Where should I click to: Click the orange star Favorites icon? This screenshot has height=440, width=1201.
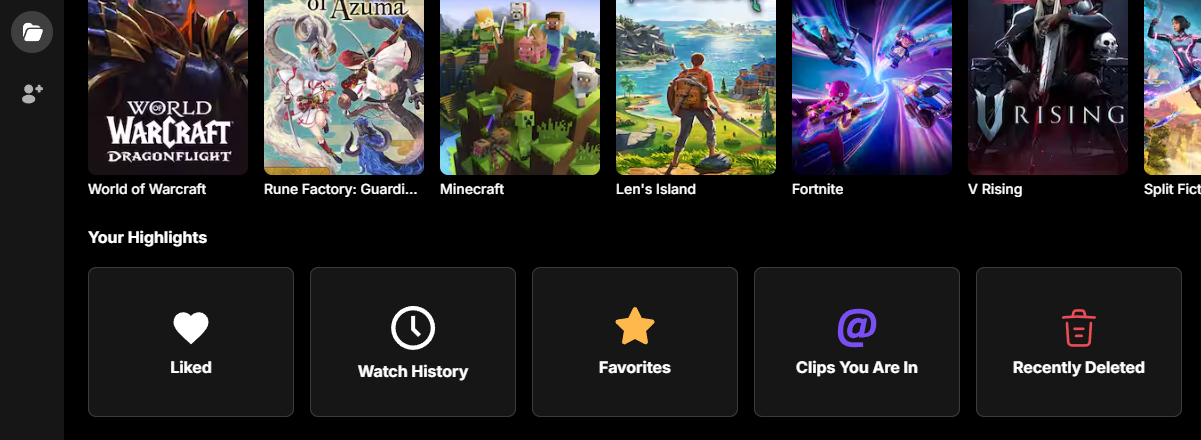coord(635,327)
